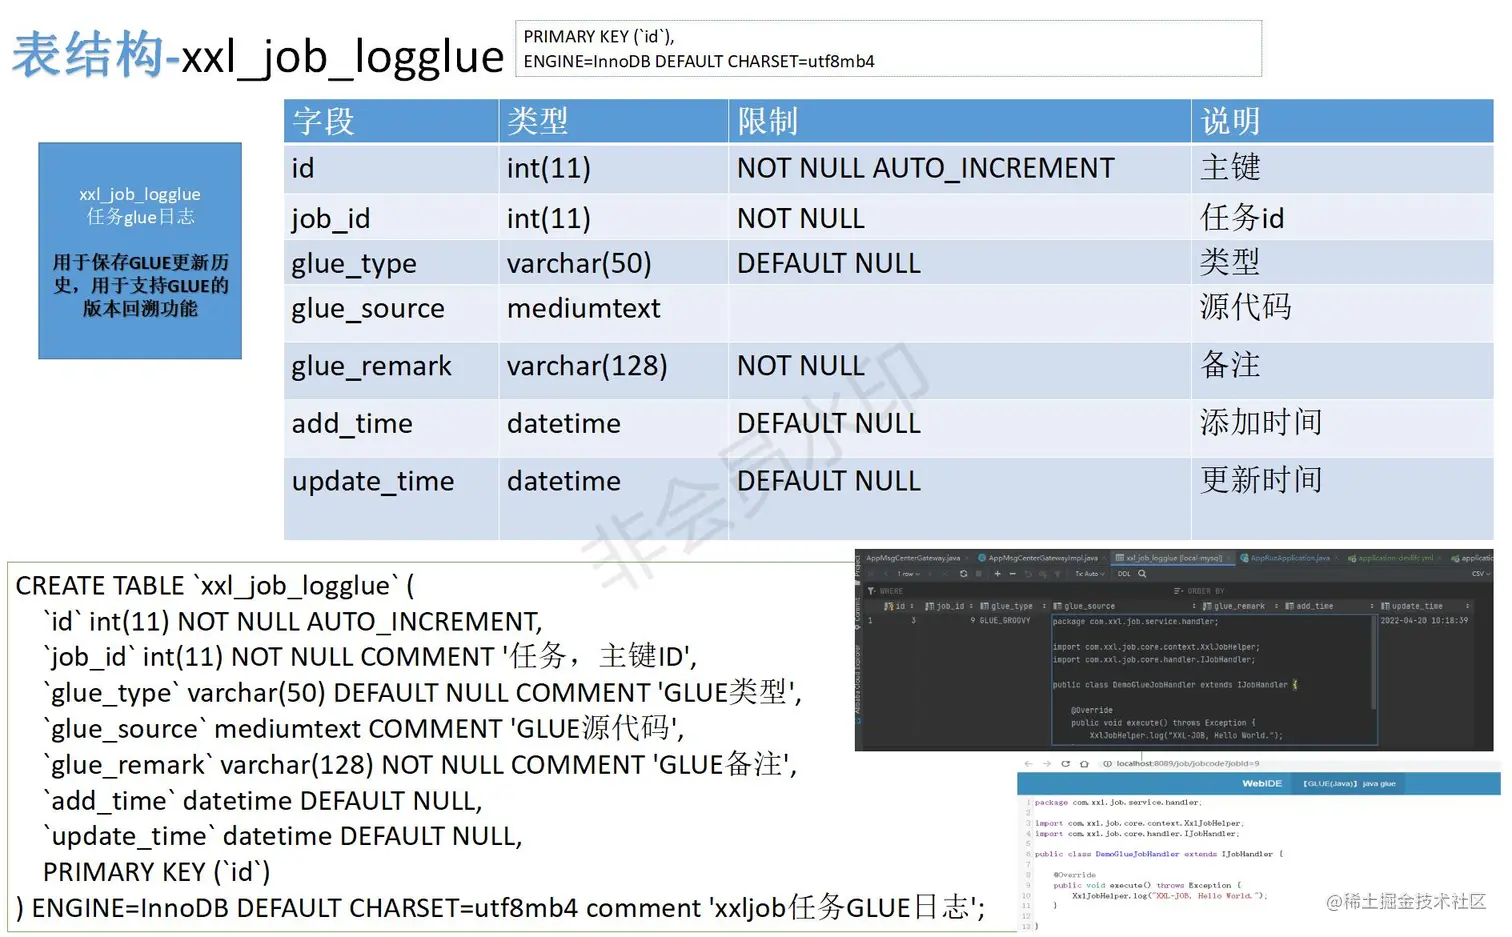Click the ORDER BY sort icon
1512x937 pixels.
1179,591
